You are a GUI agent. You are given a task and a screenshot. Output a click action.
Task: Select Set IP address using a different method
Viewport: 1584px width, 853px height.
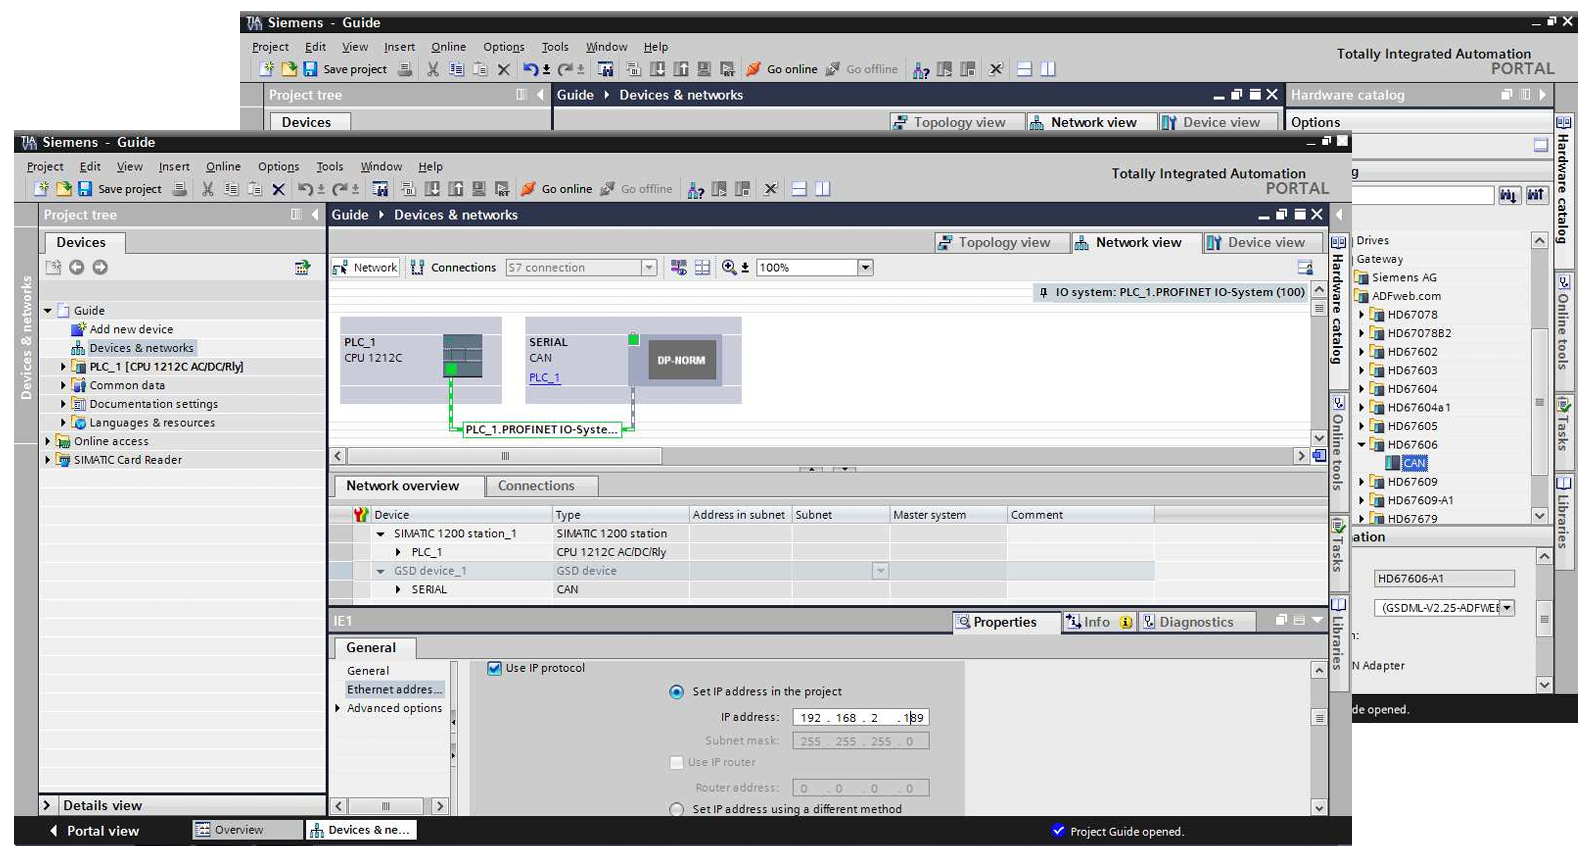pos(677,809)
